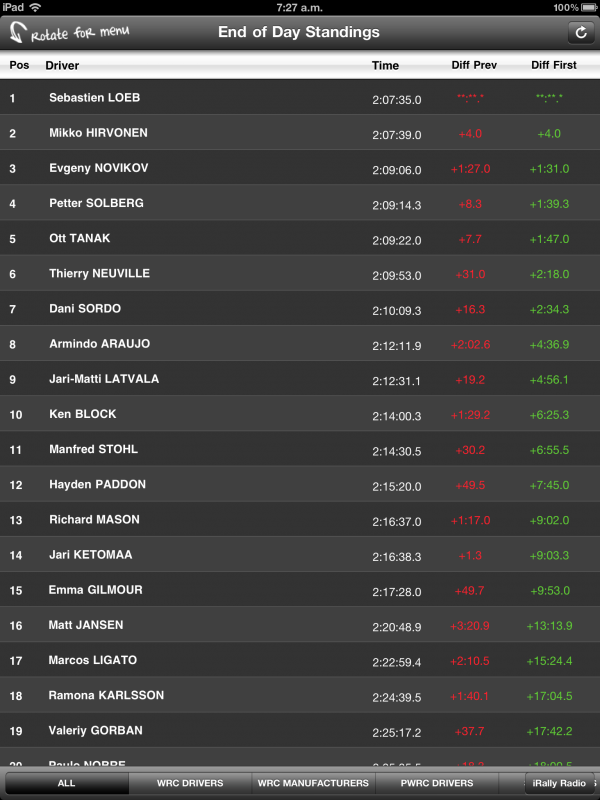Image resolution: width=600 pixels, height=800 pixels.
Task: Tap the refresh icon button
Action: tap(580, 33)
